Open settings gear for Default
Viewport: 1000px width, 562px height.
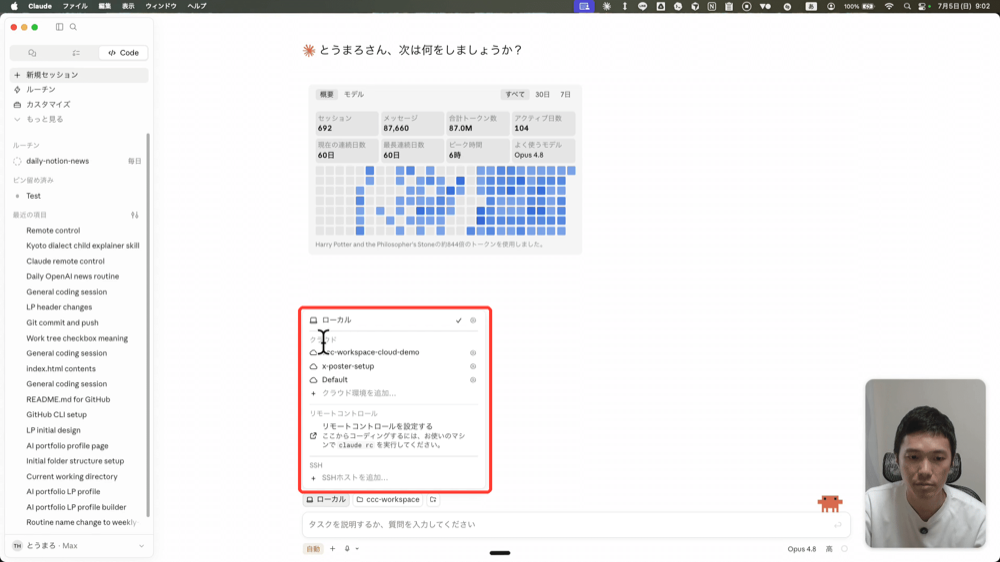473,380
